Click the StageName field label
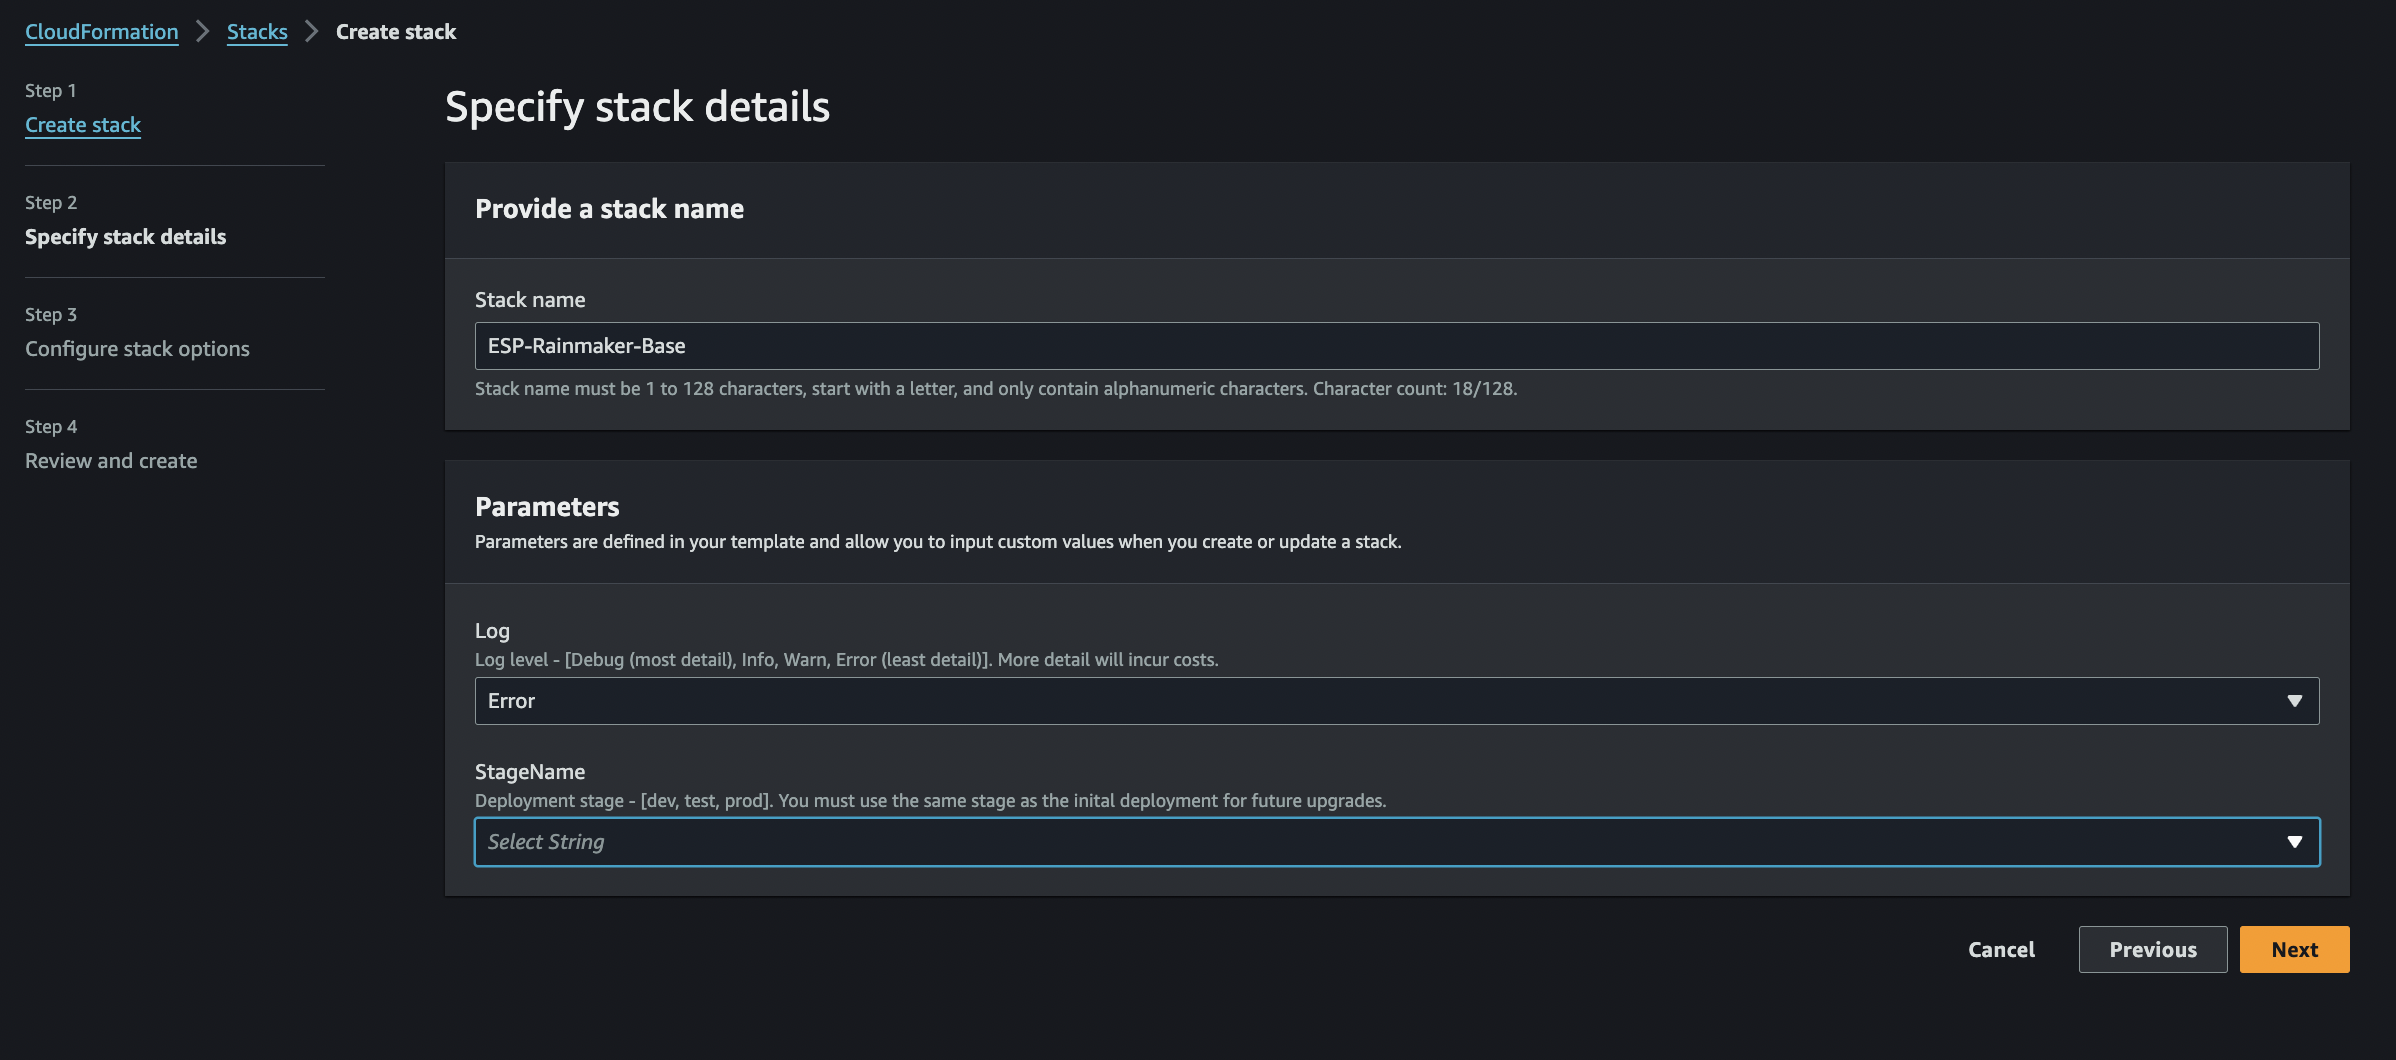 pyautogui.click(x=530, y=772)
